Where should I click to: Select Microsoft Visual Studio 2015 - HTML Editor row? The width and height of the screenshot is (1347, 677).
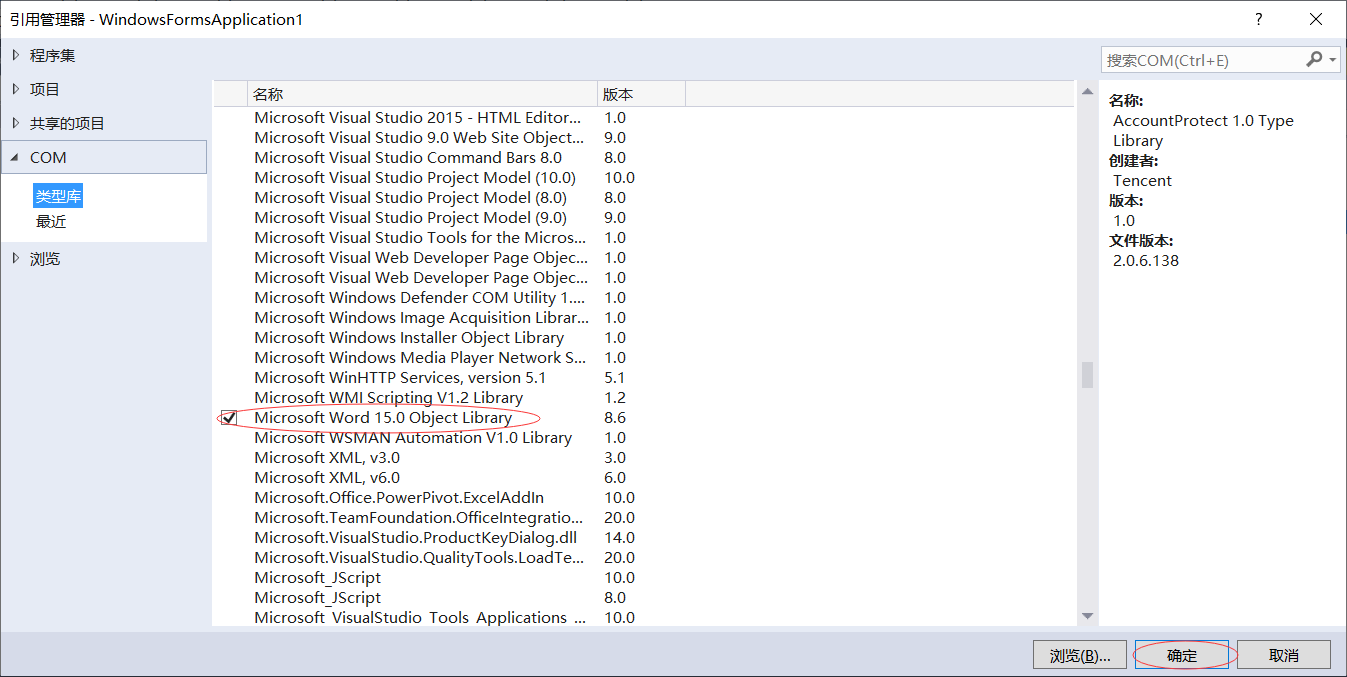643,118
